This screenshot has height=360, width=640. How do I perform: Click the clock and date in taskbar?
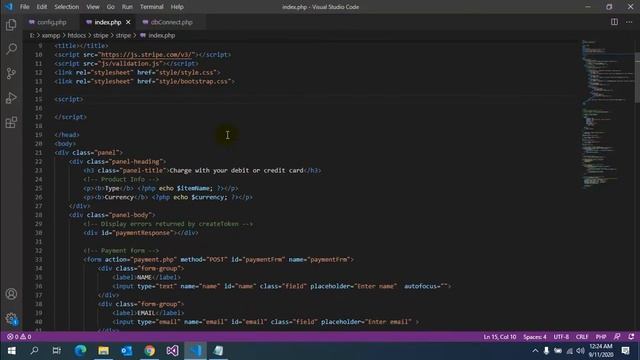(601, 351)
